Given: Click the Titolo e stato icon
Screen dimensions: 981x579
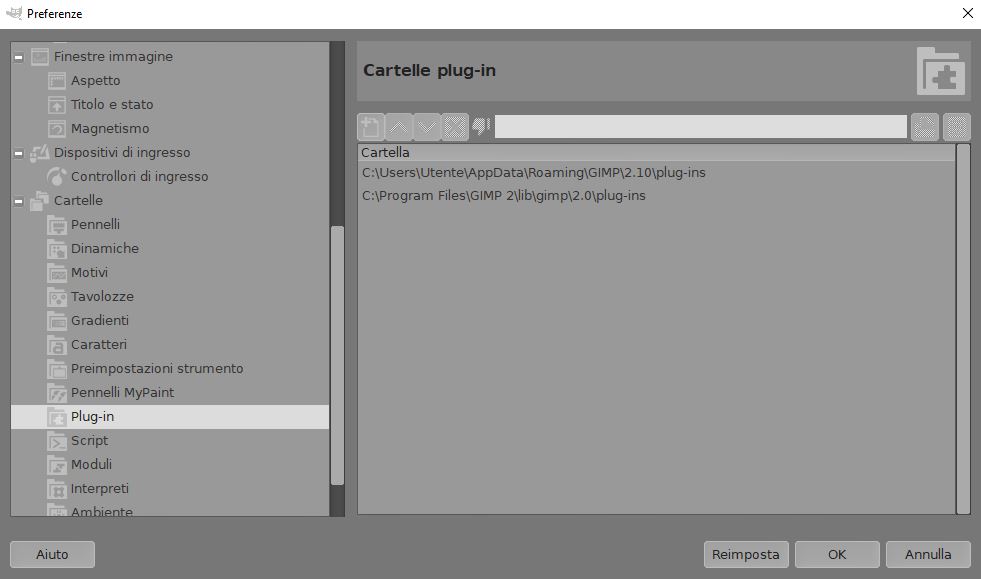Looking at the screenshot, I should point(57,105).
